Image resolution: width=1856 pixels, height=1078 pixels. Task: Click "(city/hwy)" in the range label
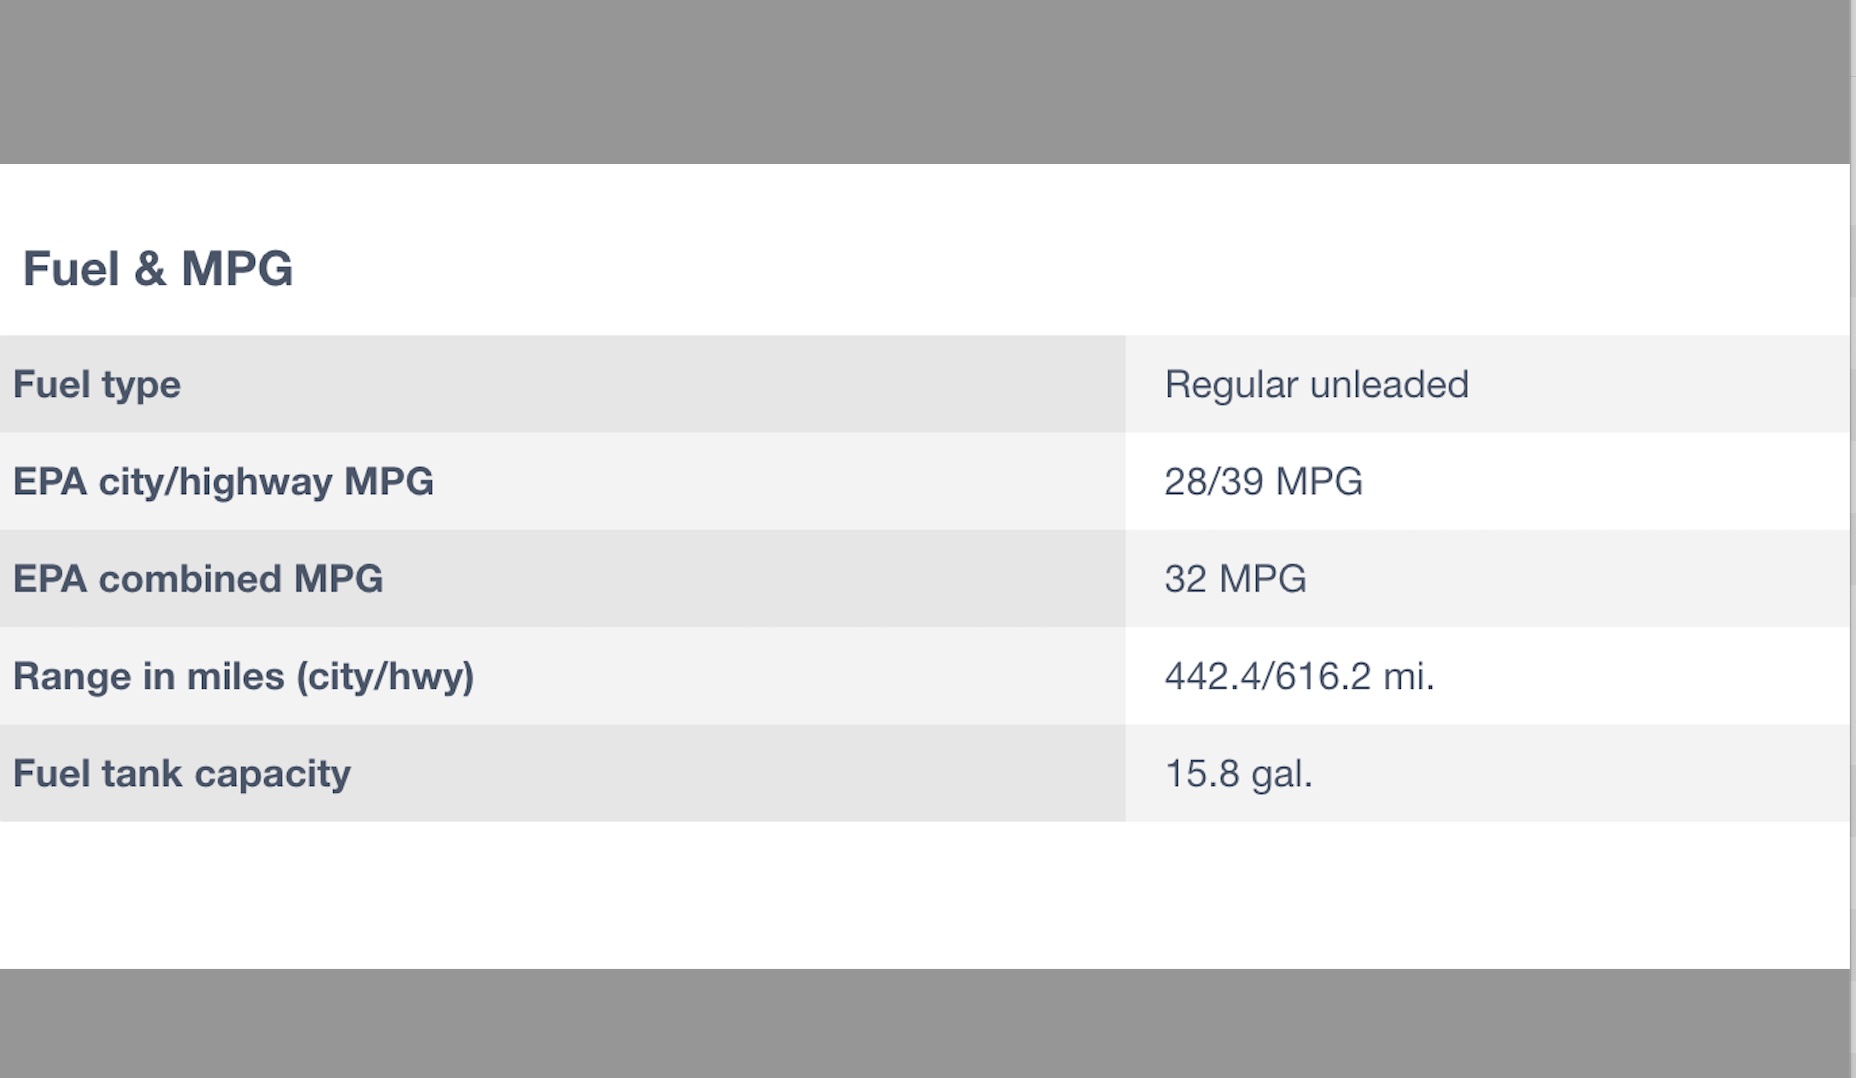click(385, 677)
